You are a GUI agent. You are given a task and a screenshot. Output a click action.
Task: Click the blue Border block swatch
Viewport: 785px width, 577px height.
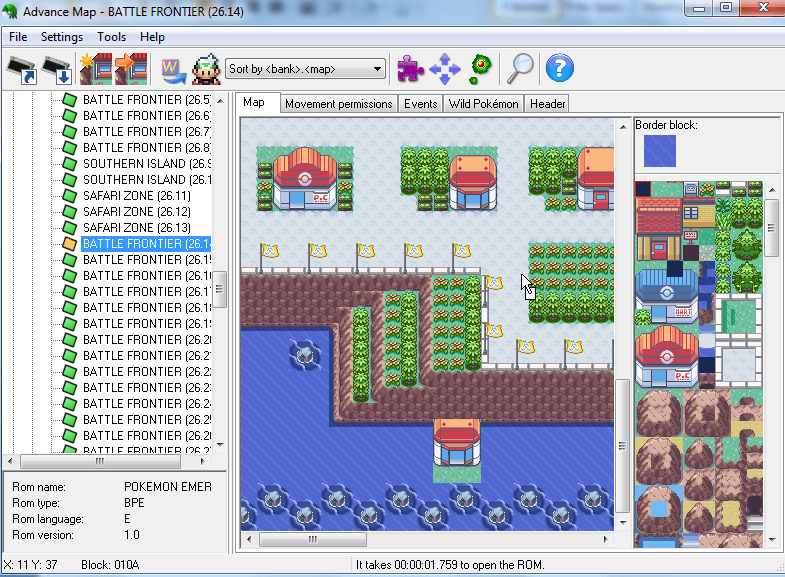pos(659,152)
